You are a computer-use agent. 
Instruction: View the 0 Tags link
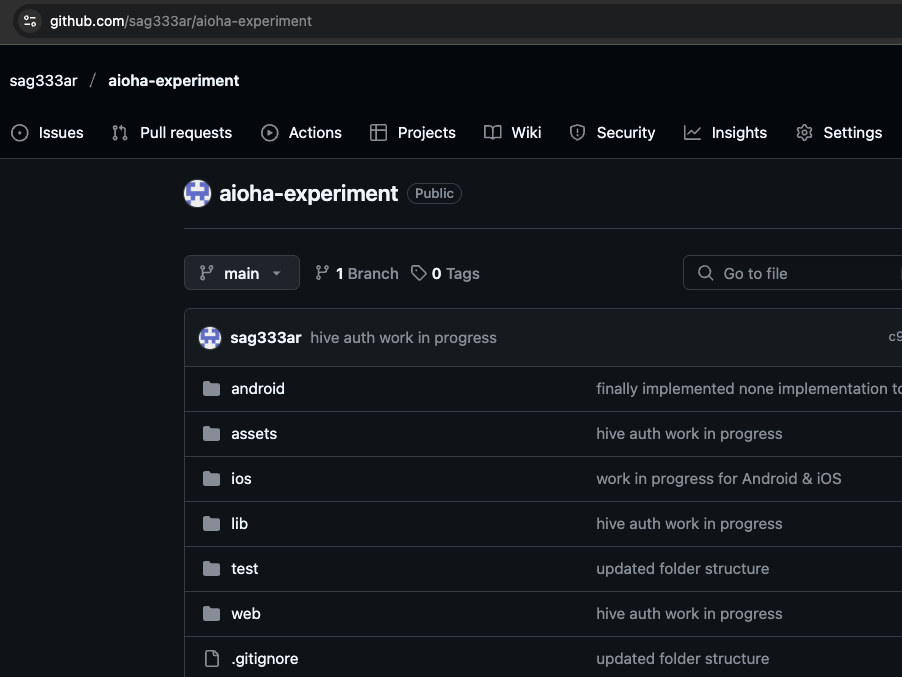pos(445,273)
